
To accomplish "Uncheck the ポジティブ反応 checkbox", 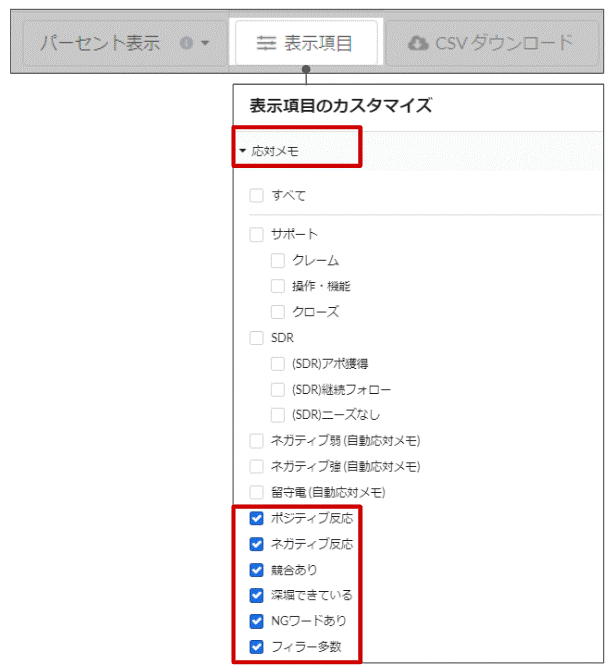I will pyautogui.click(x=256, y=518).
